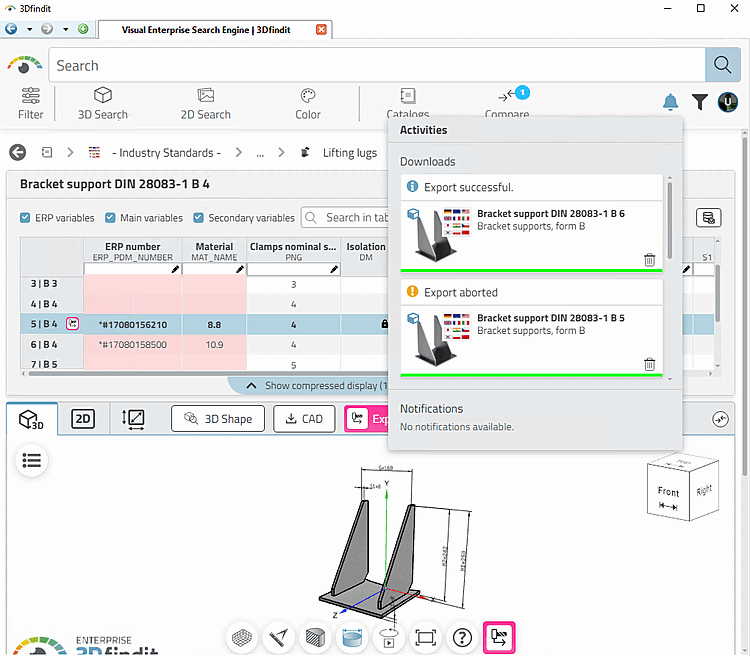Screen dimensions: 750x656
Task: Switch to the 2D view tab
Action: click(x=83, y=419)
